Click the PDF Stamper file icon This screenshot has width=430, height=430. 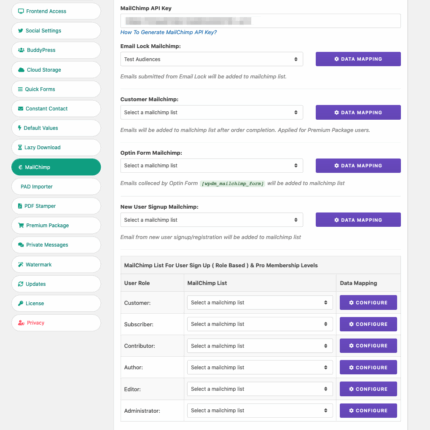coord(20,206)
